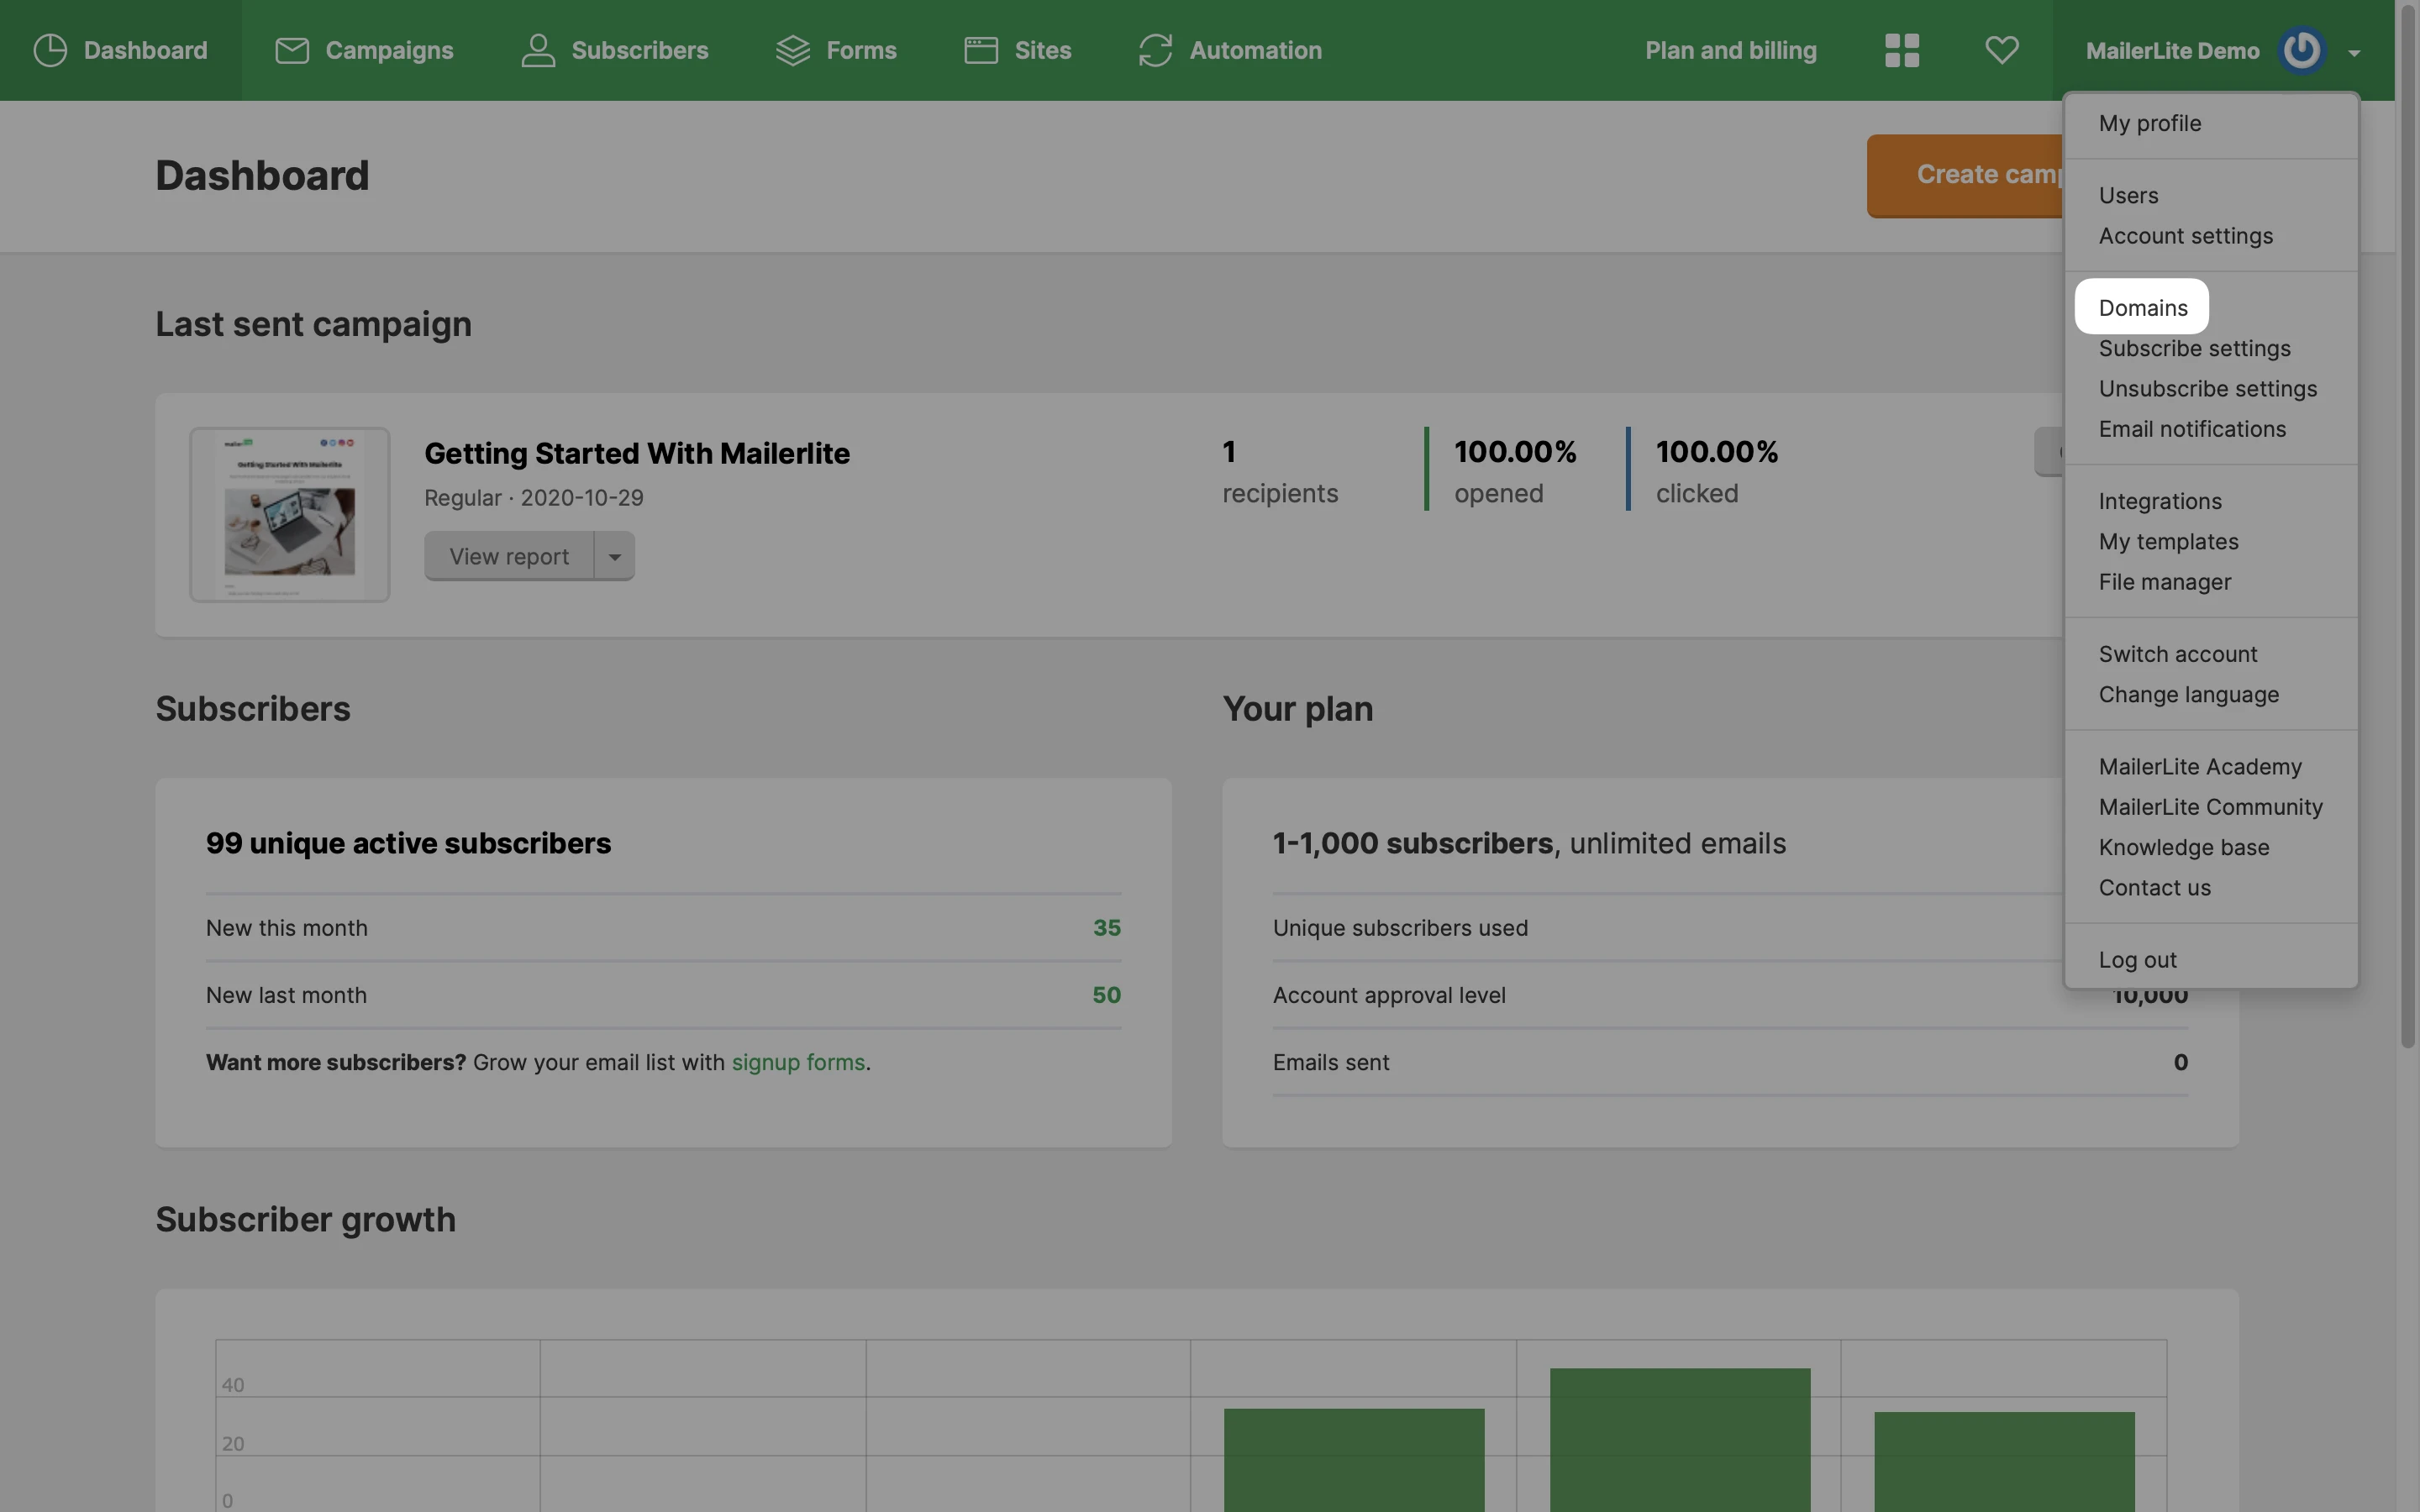Open Plan and billing page
Screen dimensions: 2420x1512
click(1730, 50)
